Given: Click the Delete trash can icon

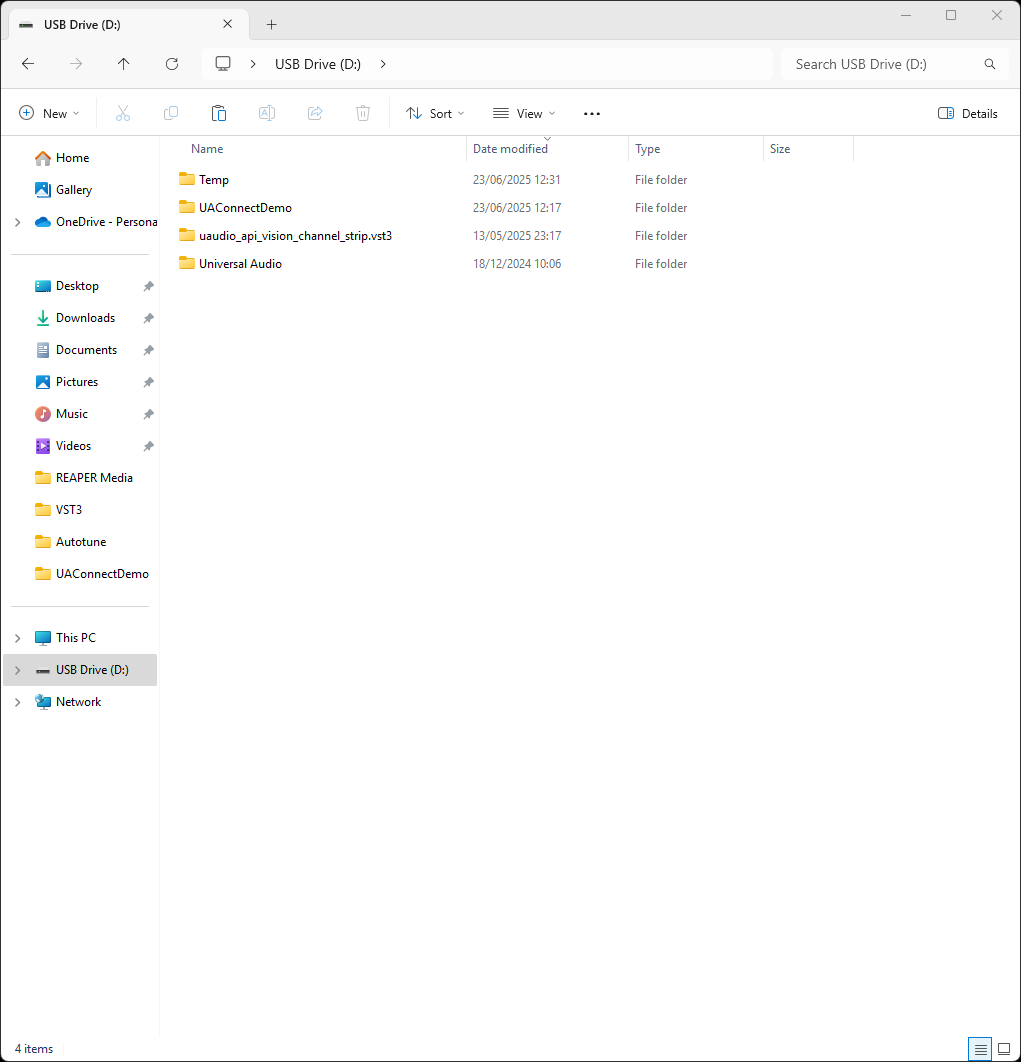Looking at the screenshot, I should click(x=363, y=113).
